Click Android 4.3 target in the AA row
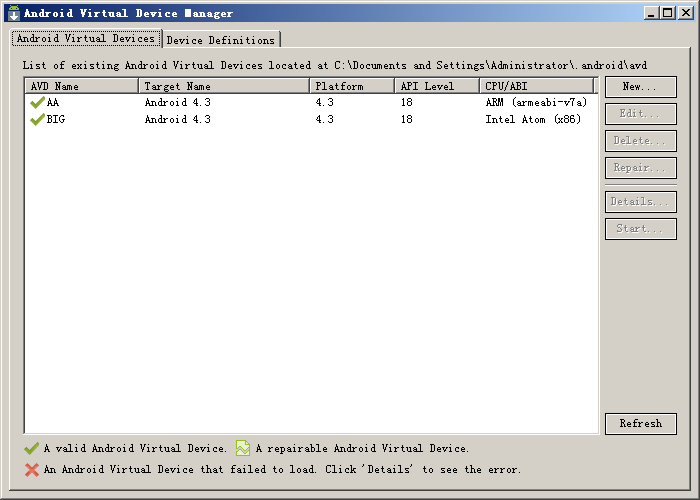The image size is (700, 500). (x=178, y=103)
